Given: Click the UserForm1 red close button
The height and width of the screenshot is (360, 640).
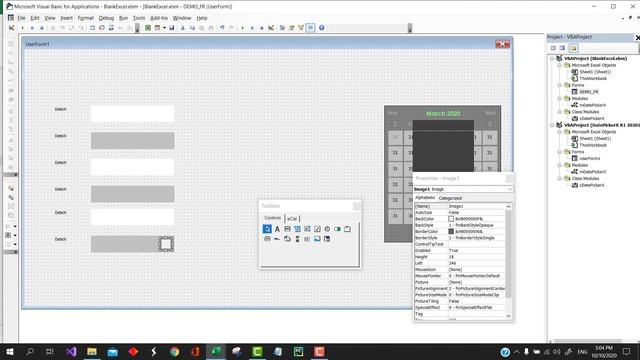Looking at the screenshot, I should (502, 44).
